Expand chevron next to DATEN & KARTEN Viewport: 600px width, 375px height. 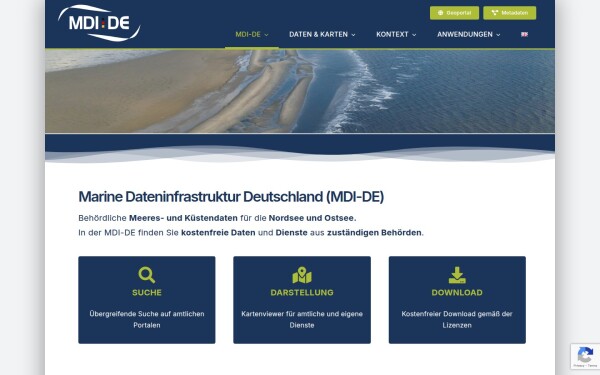coord(353,35)
